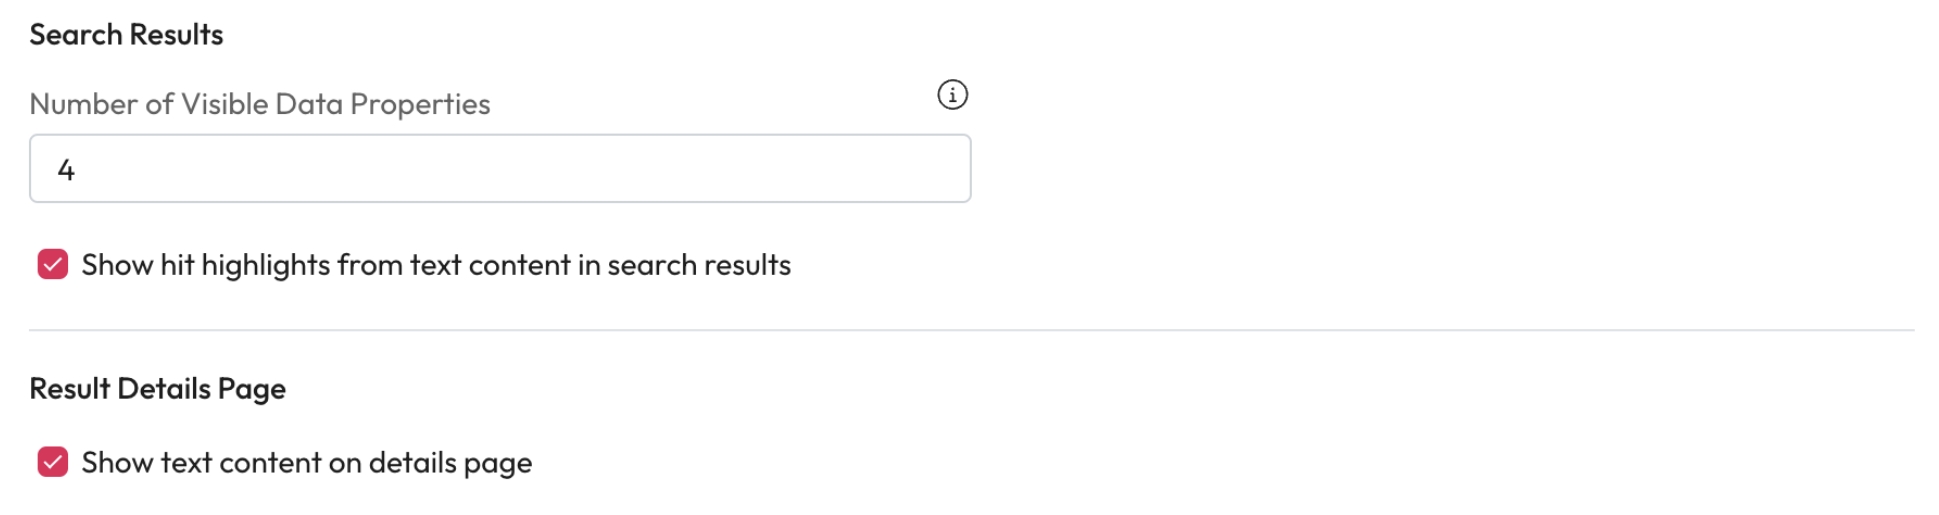
Task: Click the 'Show hit highlights from text content' label
Action: pyautogui.click(x=435, y=265)
